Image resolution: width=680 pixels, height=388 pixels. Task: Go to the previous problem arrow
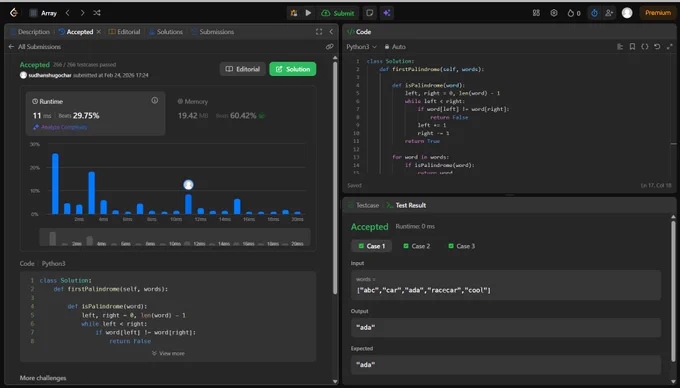(68, 13)
